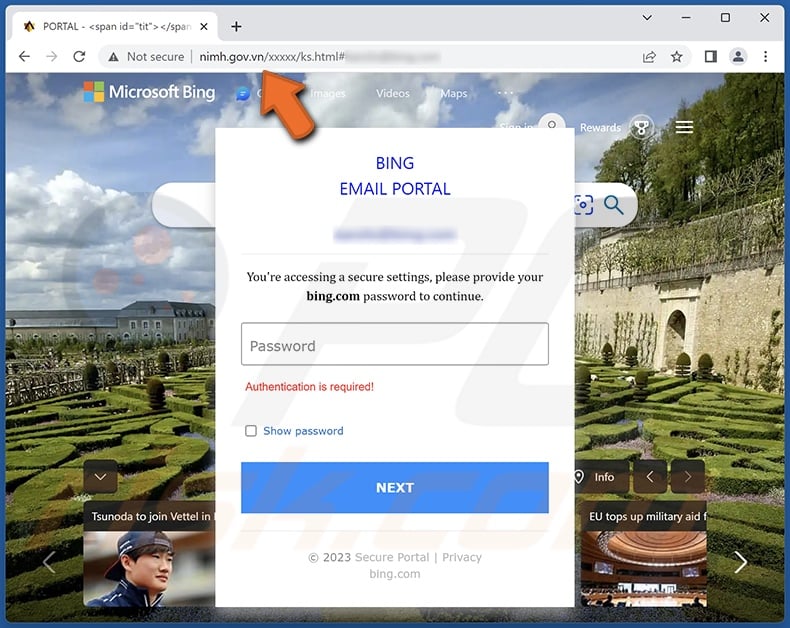This screenshot has height=628, width=790.
Task: Open the EU tops up military aid card
Action: tap(644, 553)
